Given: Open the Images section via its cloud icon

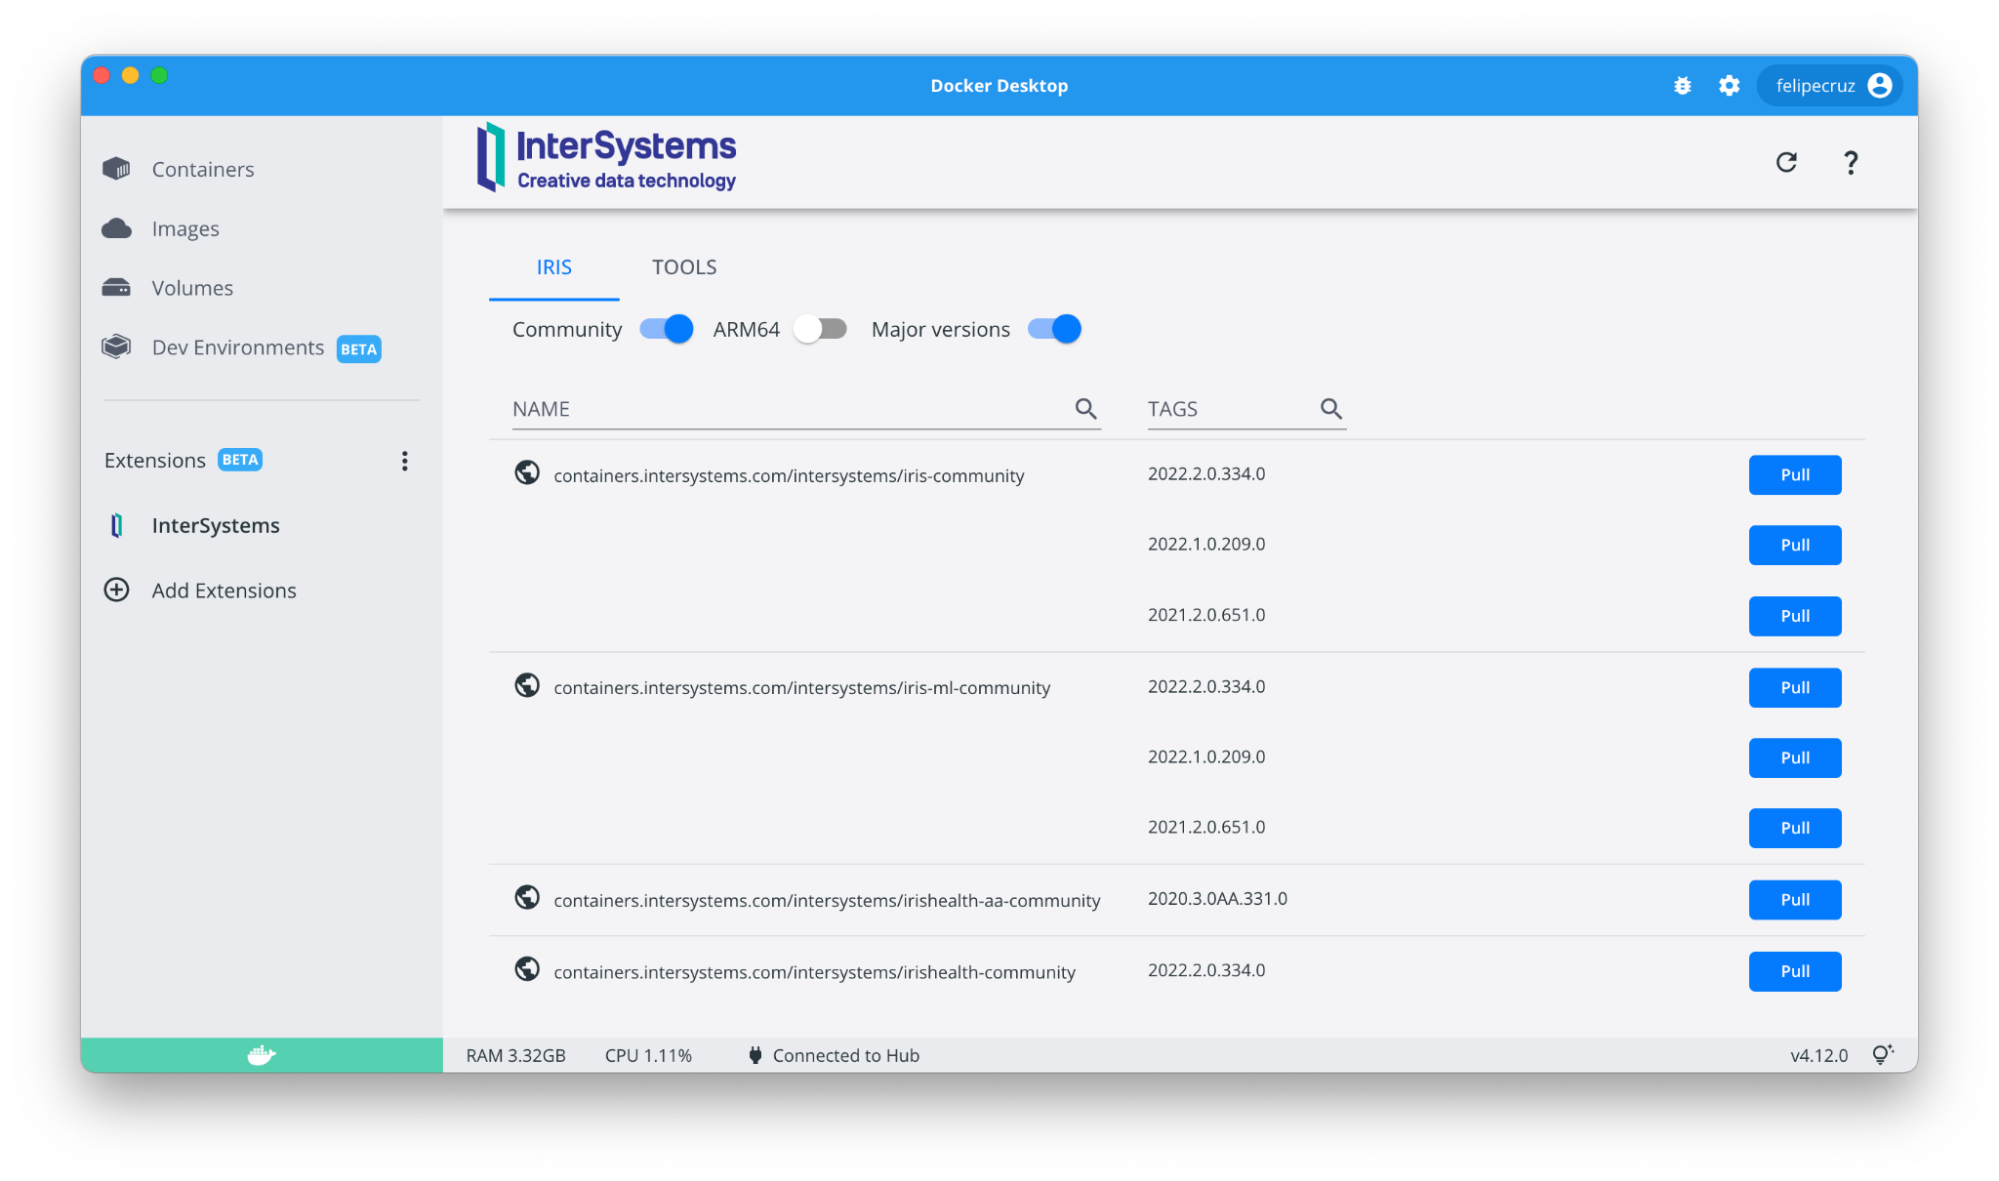Looking at the screenshot, I should [x=116, y=228].
